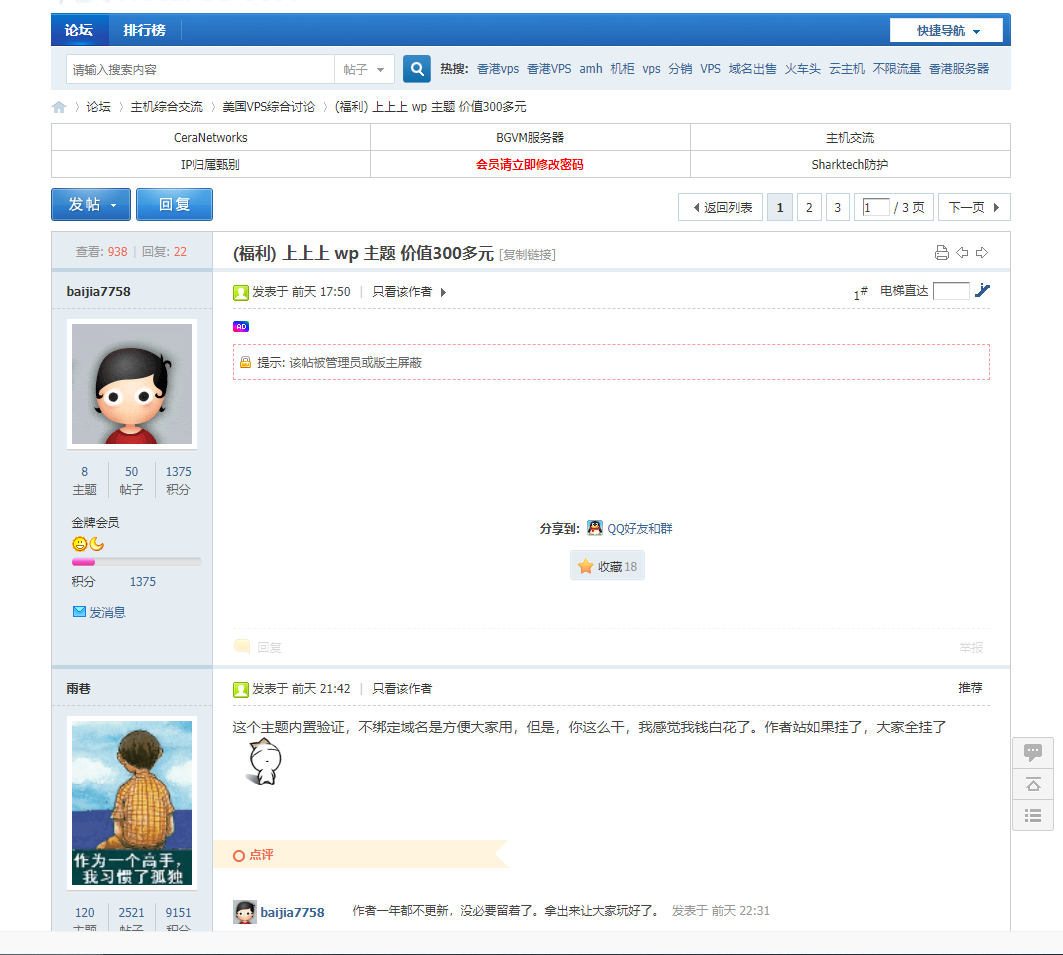Share to QQ好友和群 penguin icon
Image resolution: width=1063 pixels, height=955 pixels.
(x=595, y=528)
